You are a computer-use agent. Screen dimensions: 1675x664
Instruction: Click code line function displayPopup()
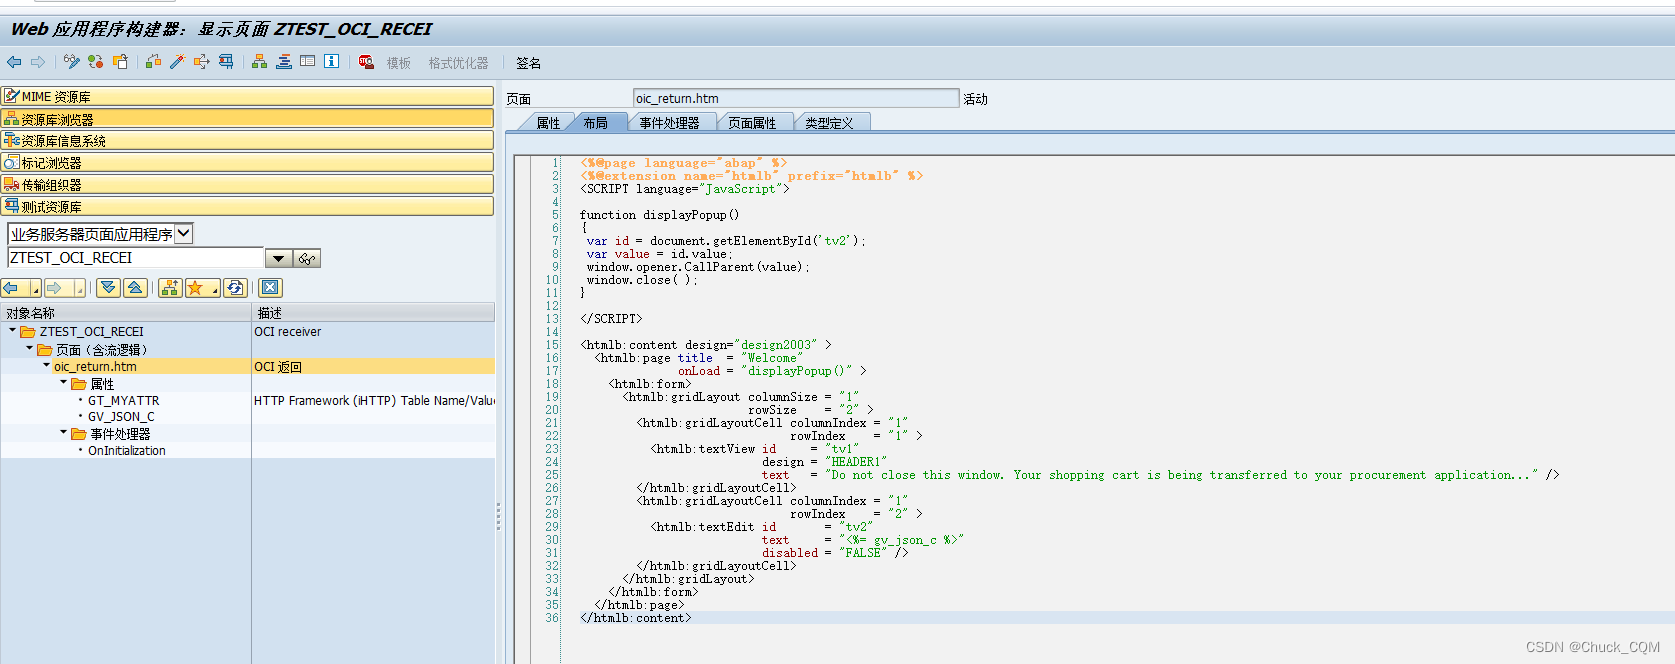[659, 215]
